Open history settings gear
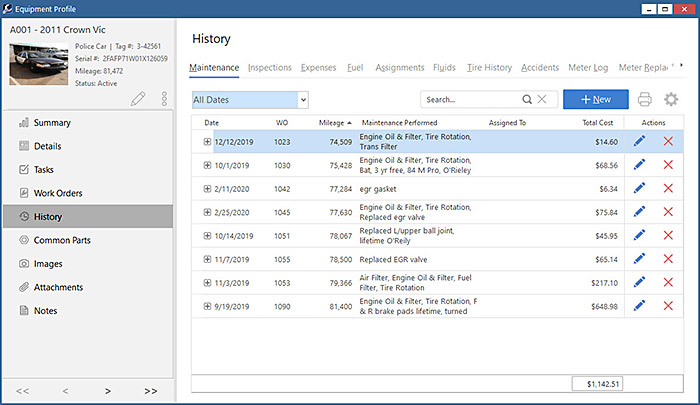 (671, 99)
